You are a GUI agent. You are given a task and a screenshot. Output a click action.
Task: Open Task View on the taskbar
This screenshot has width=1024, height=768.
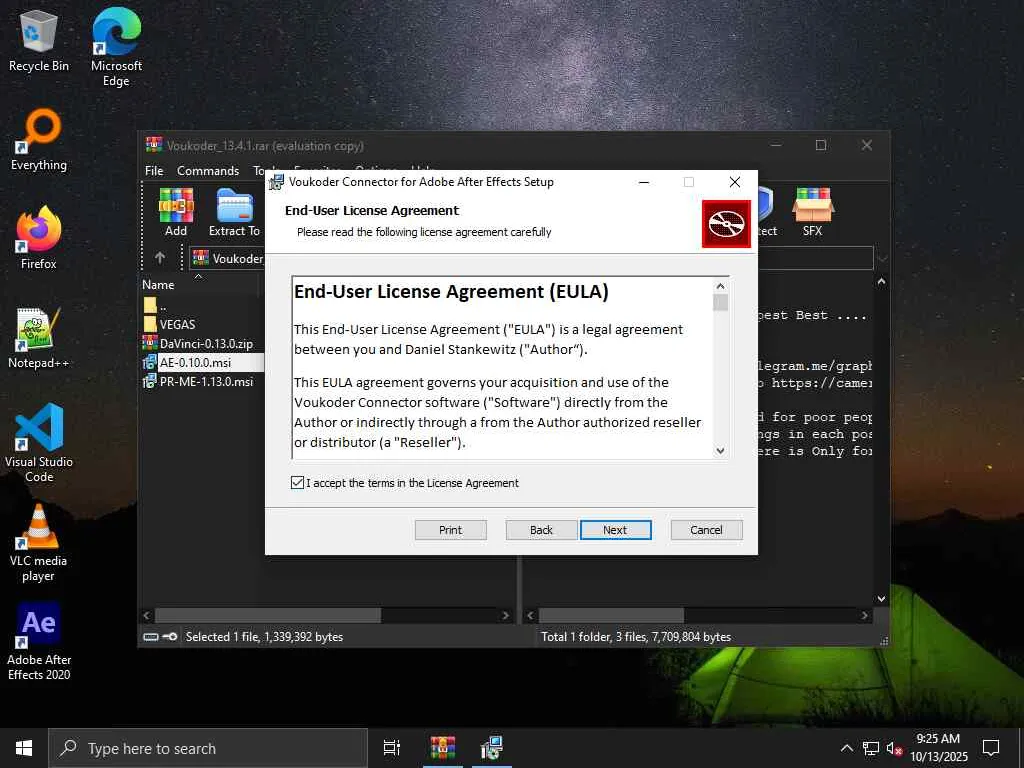[x=392, y=748]
